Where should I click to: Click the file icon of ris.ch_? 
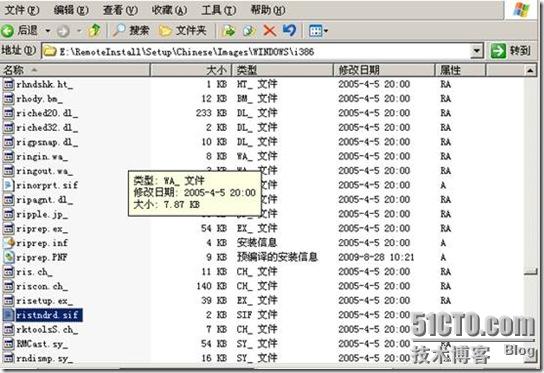[8, 272]
